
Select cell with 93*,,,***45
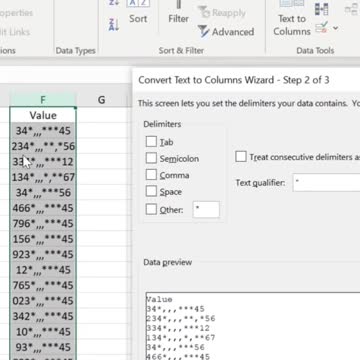coord(43,347)
